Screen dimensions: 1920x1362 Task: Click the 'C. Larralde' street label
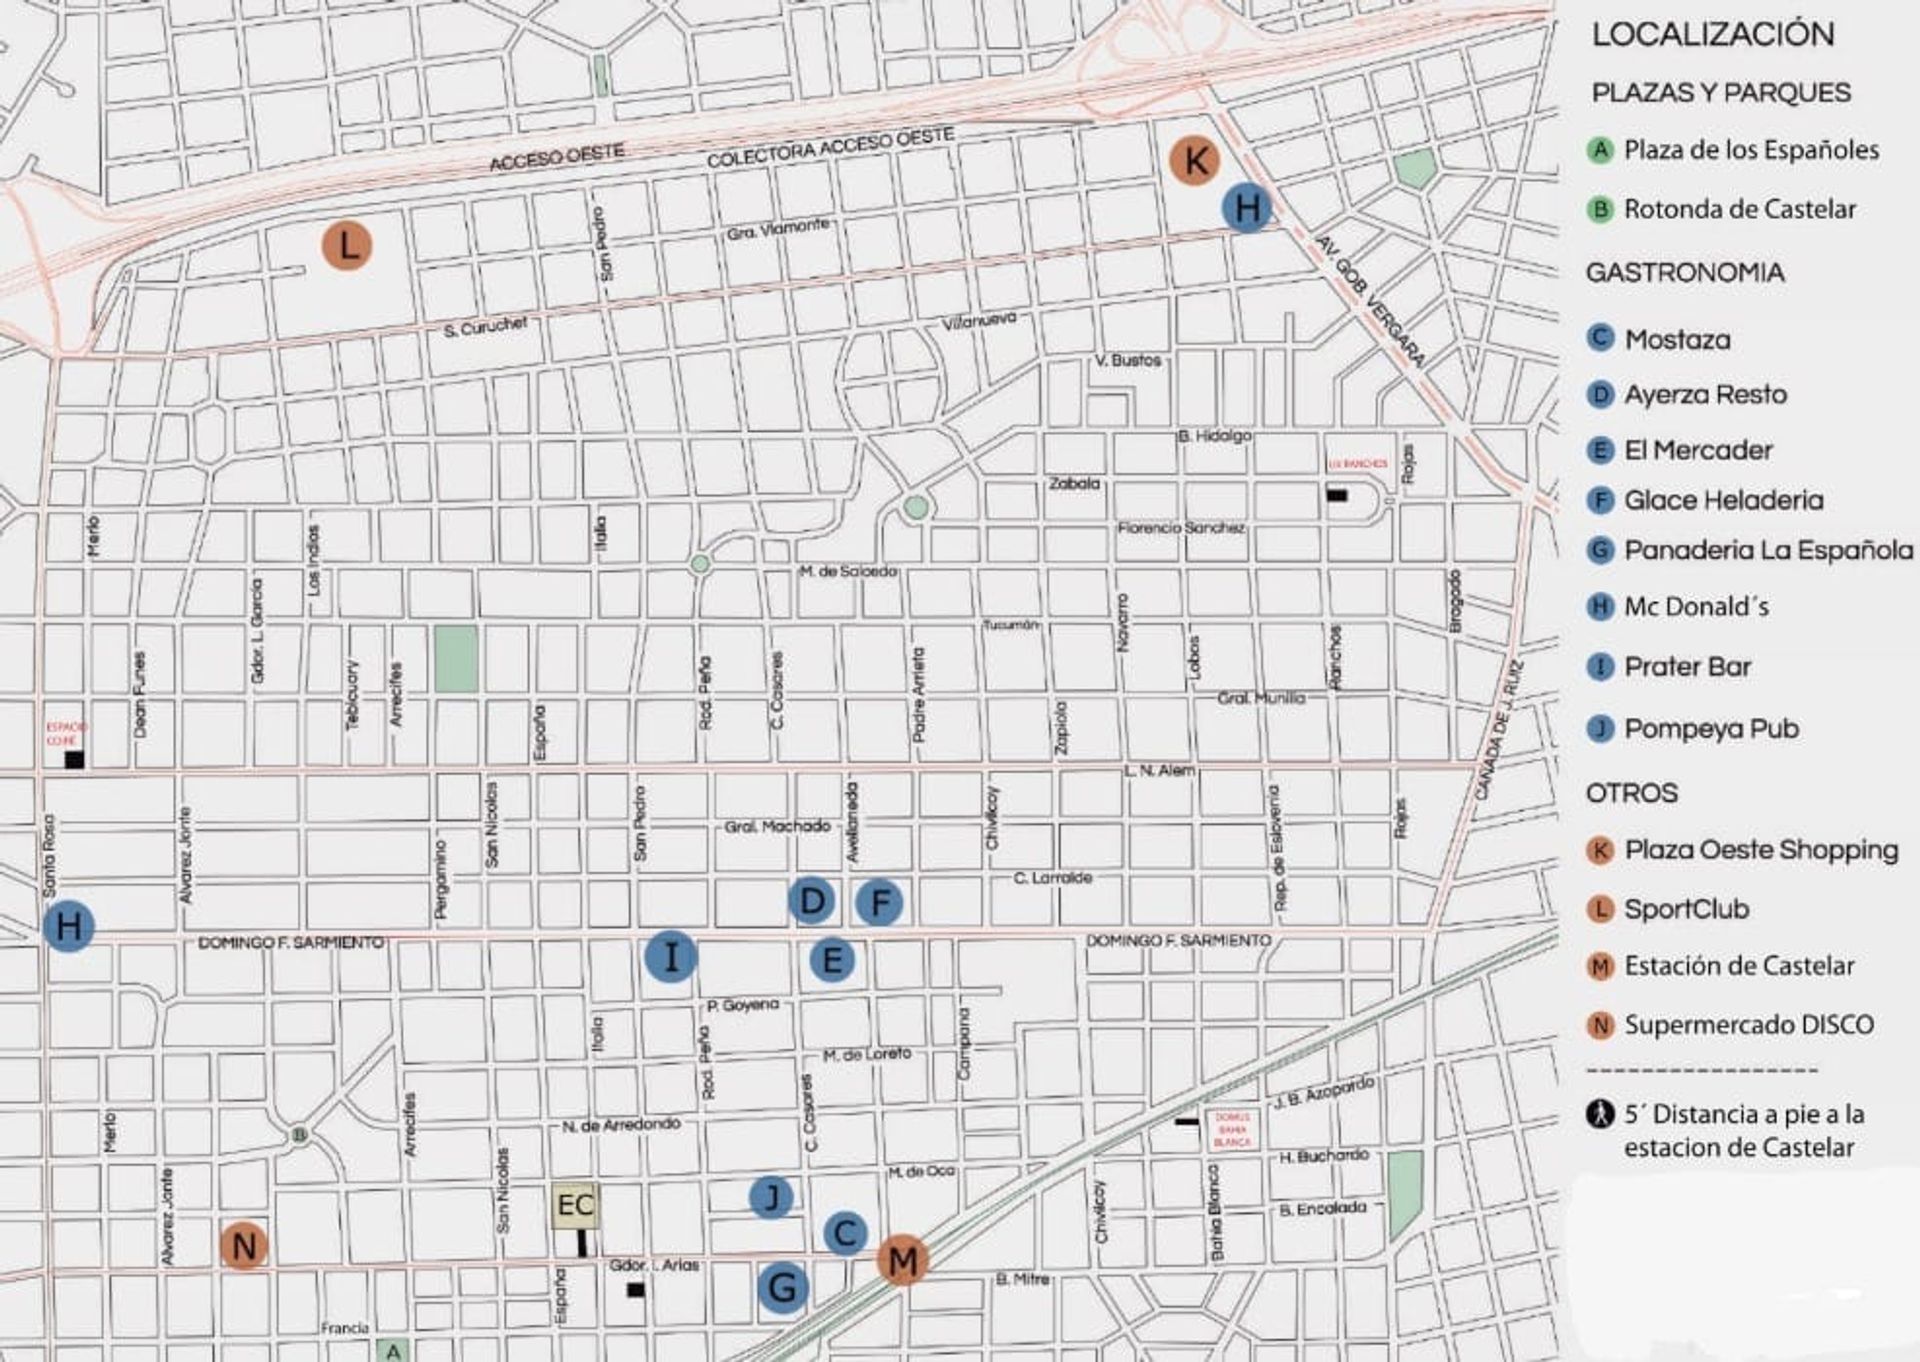click(x=1052, y=878)
